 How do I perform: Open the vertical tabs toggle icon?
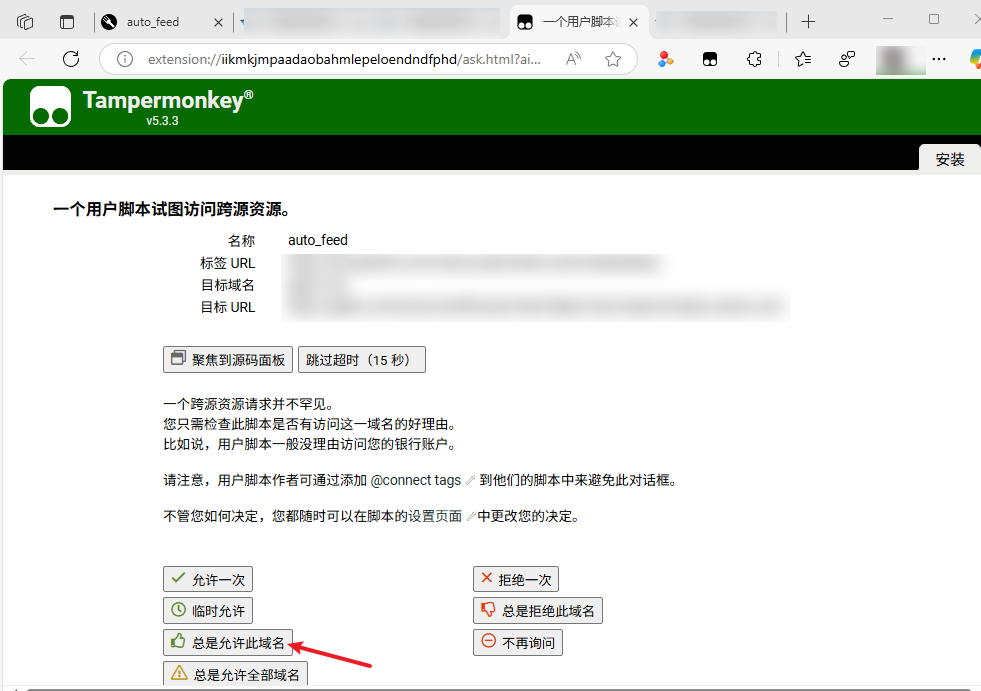point(67,21)
